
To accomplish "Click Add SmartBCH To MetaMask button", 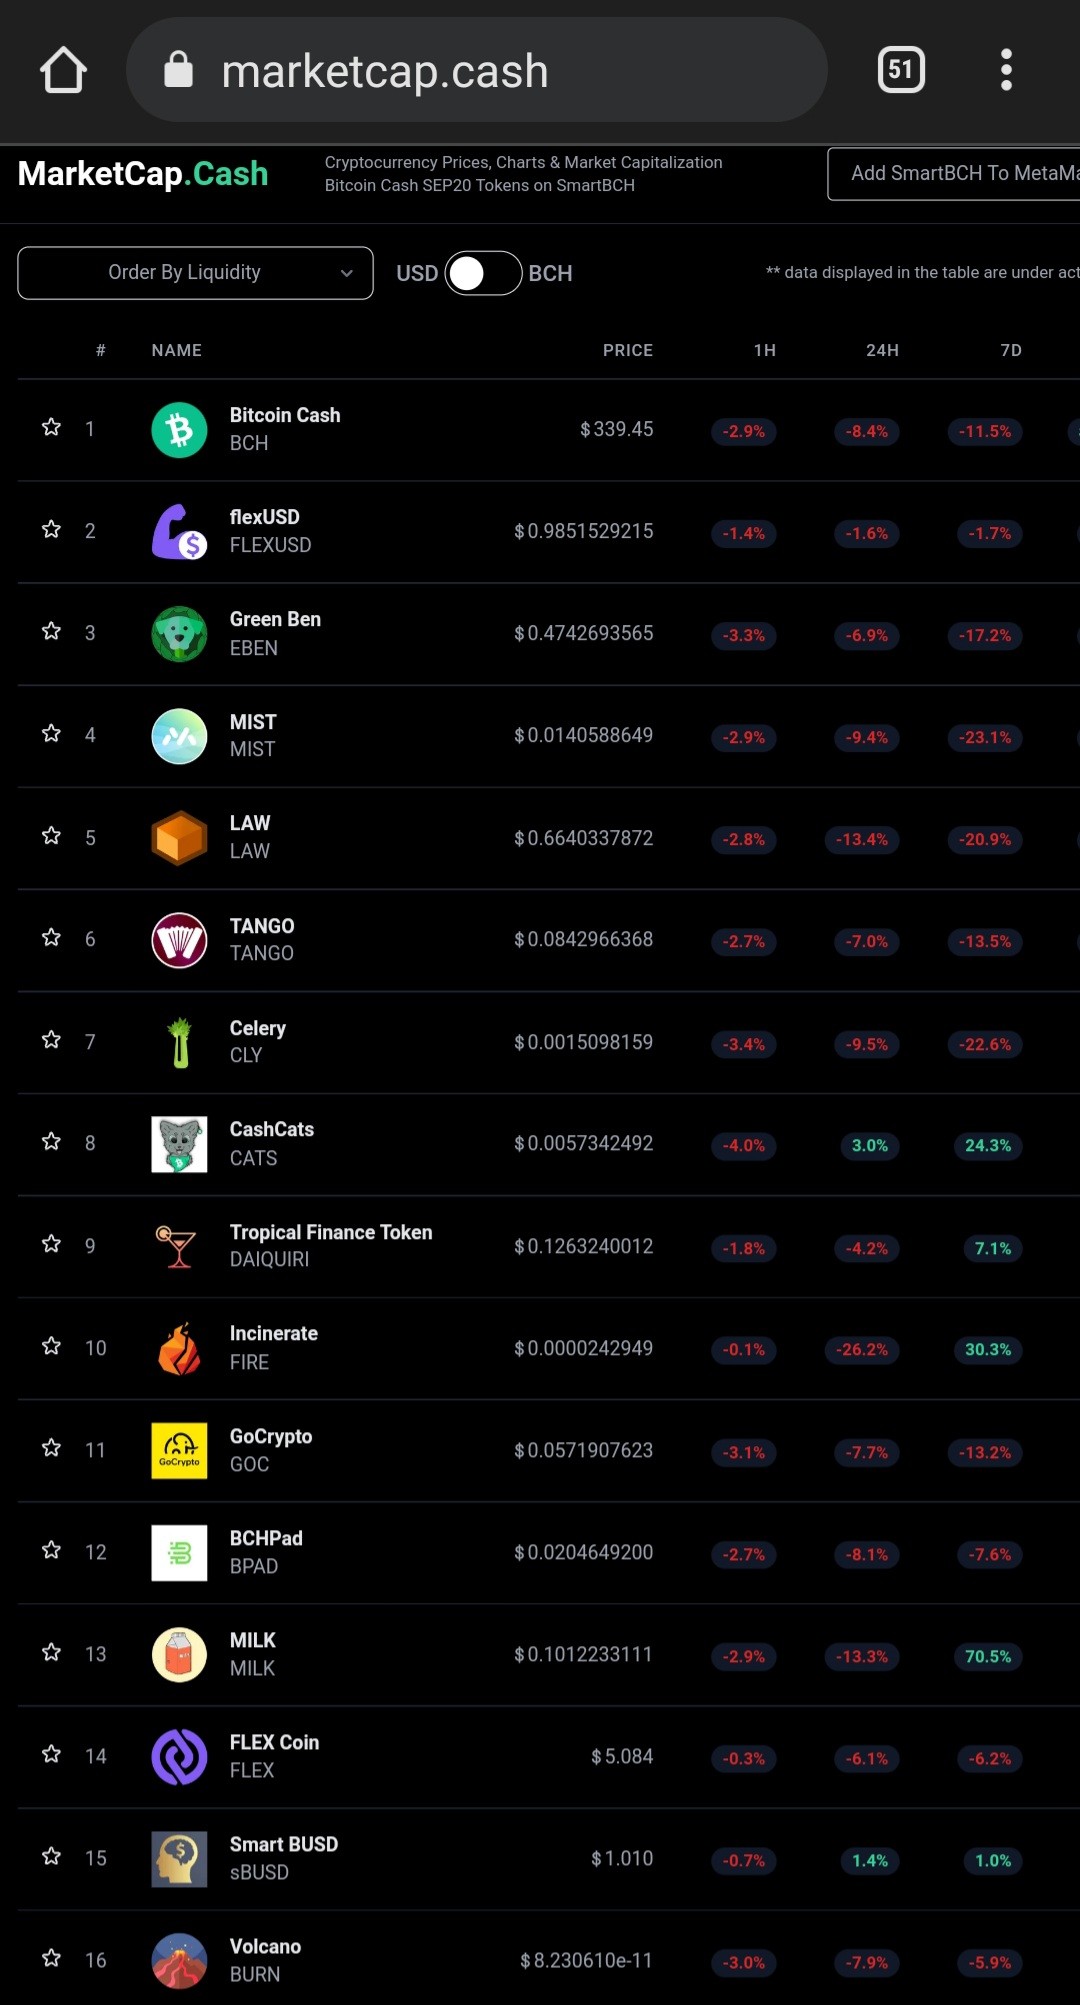I will (x=954, y=174).
